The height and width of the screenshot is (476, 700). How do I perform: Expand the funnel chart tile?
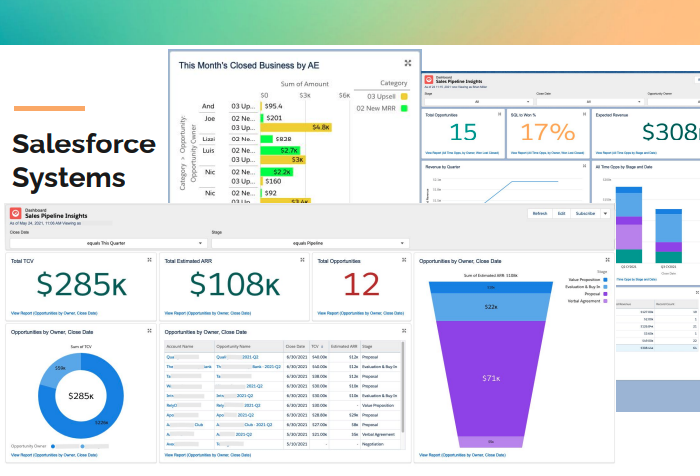coord(607,260)
